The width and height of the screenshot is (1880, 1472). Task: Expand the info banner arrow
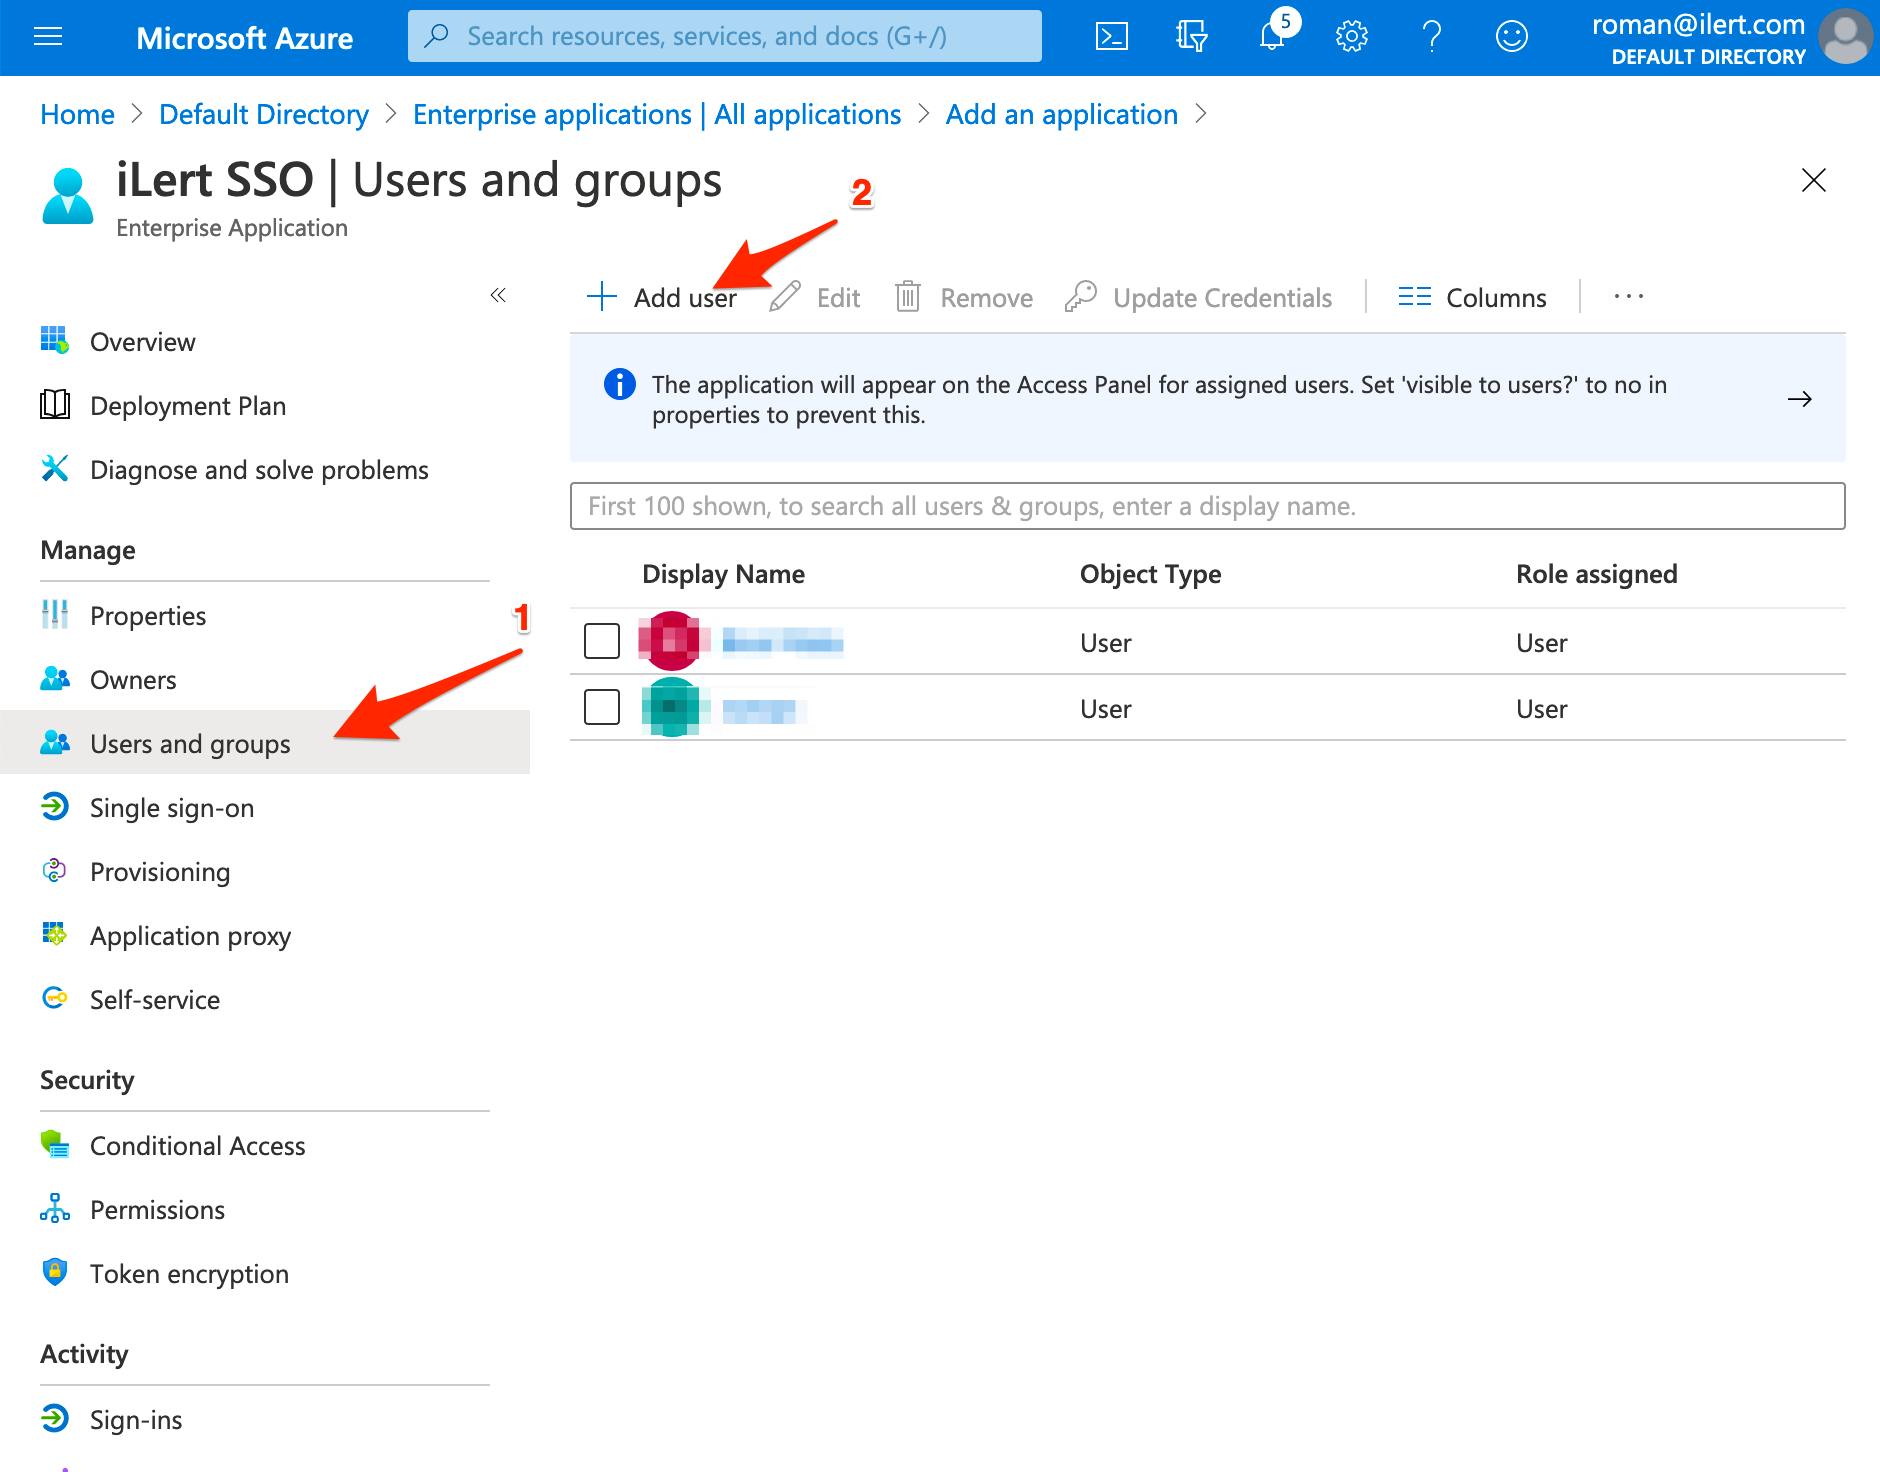click(x=1799, y=399)
